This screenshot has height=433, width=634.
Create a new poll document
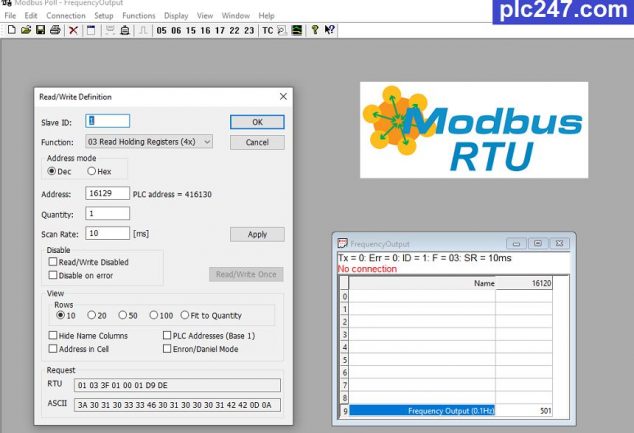click(x=12, y=30)
